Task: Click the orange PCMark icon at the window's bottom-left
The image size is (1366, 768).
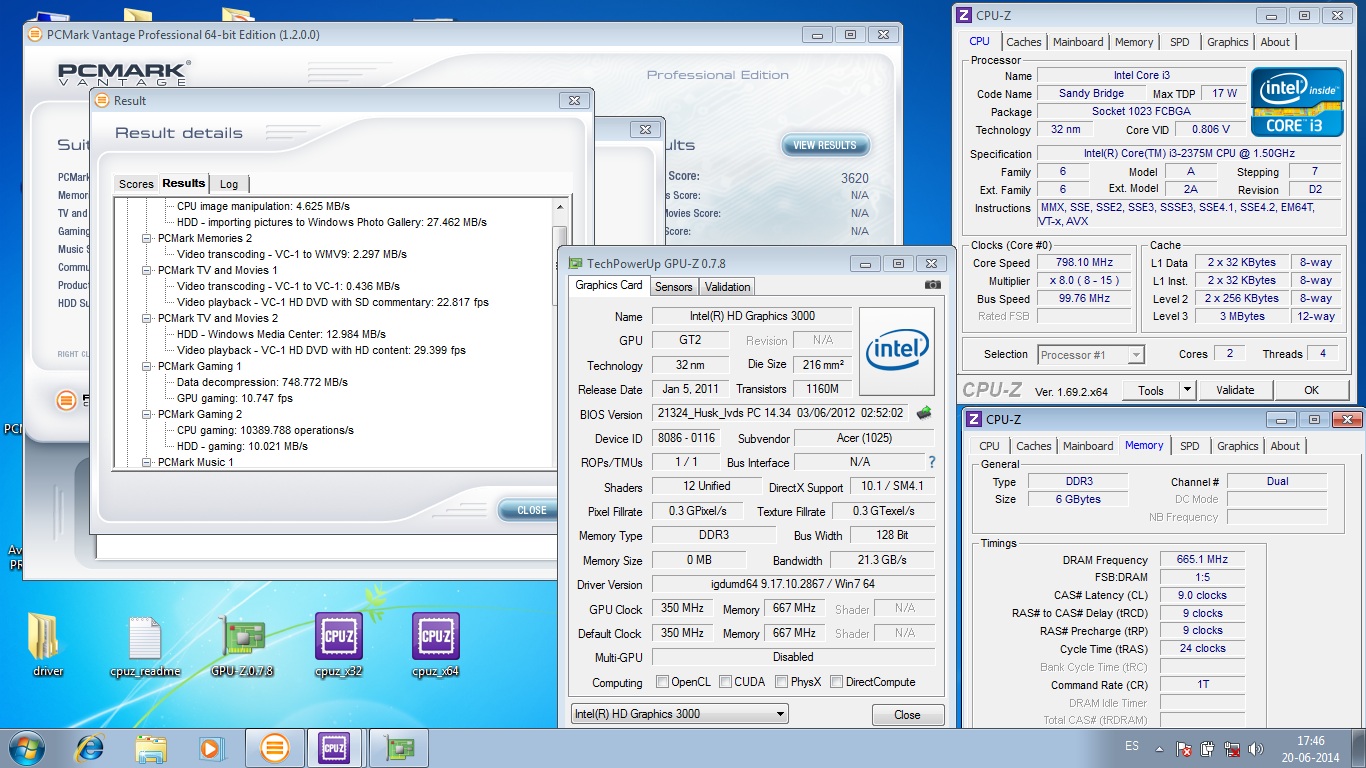Action: coord(67,401)
